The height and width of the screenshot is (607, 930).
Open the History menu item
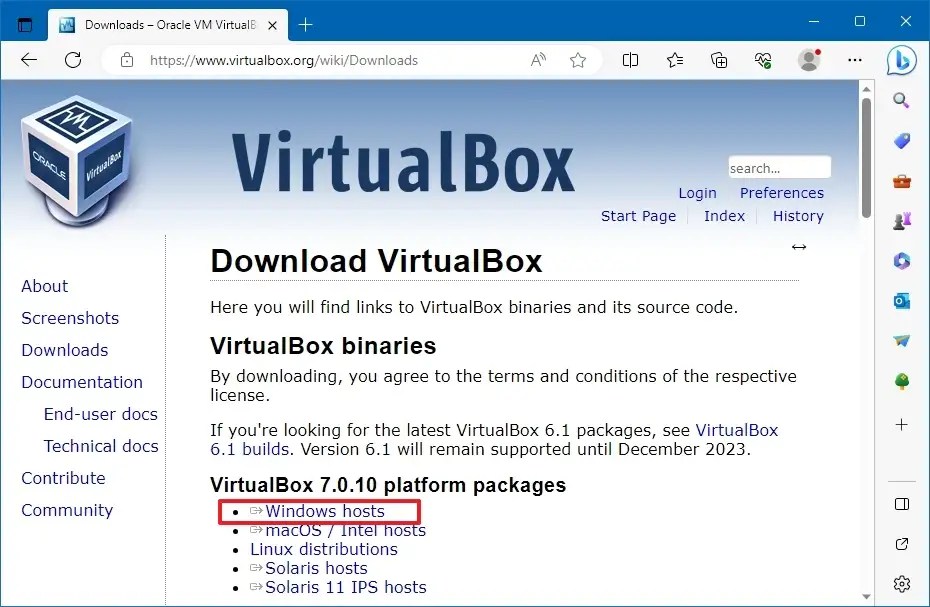(797, 216)
